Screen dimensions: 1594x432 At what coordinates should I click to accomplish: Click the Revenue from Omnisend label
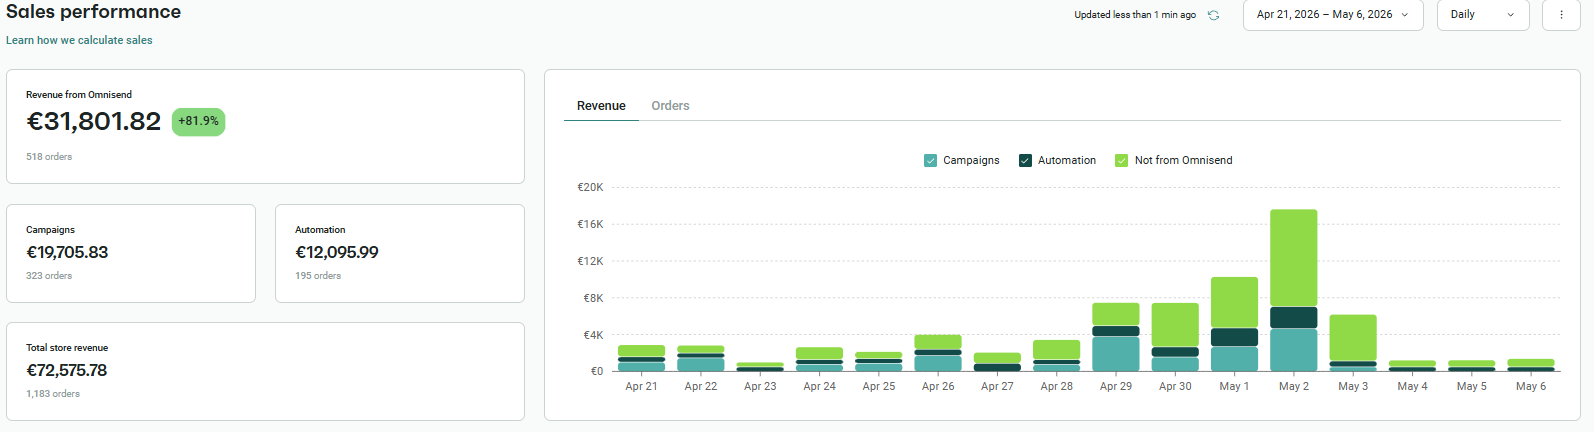point(79,95)
